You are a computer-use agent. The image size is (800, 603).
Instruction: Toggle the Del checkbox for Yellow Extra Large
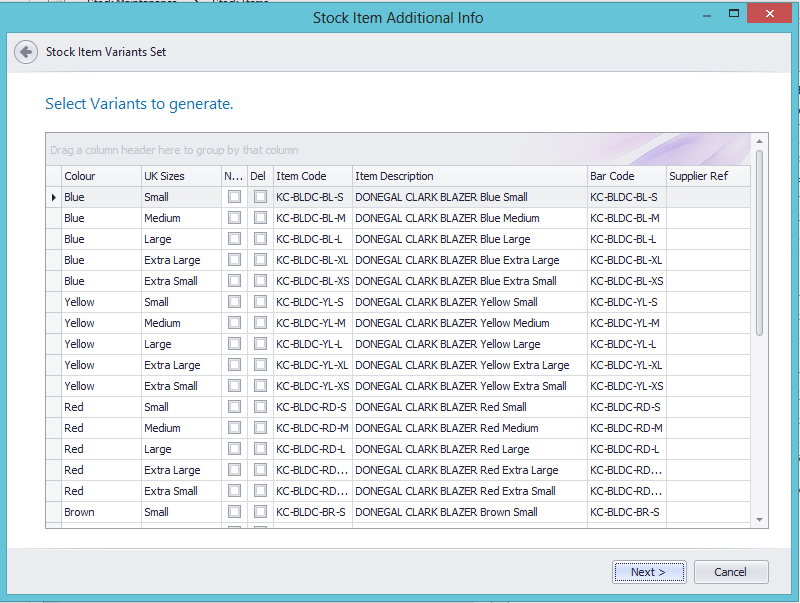tap(260, 365)
